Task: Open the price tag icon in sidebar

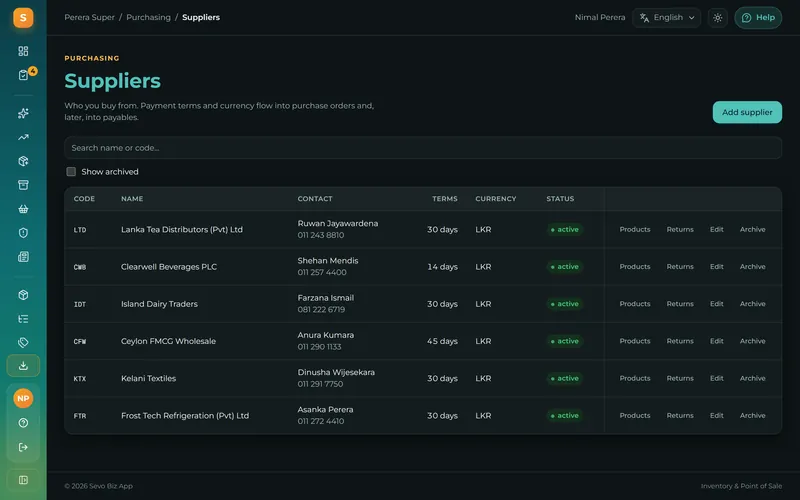Action: coord(23,342)
